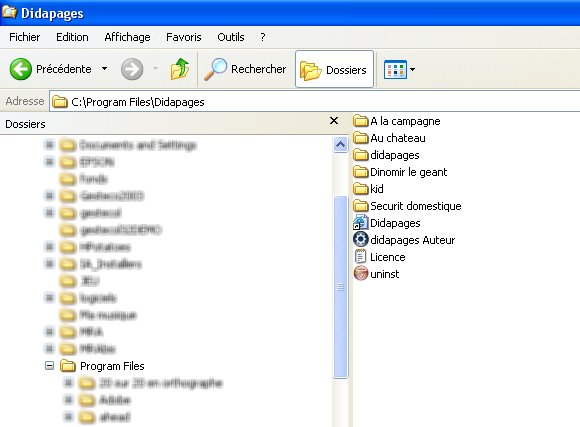The height and width of the screenshot is (427, 580).
Task: Open the Favoris menu
Action: pyautogui.click(x=183, y=37)
